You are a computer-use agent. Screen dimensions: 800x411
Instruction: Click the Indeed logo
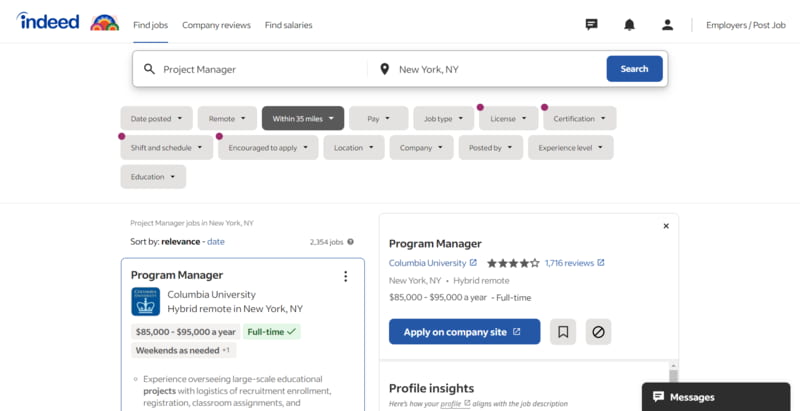48,21
